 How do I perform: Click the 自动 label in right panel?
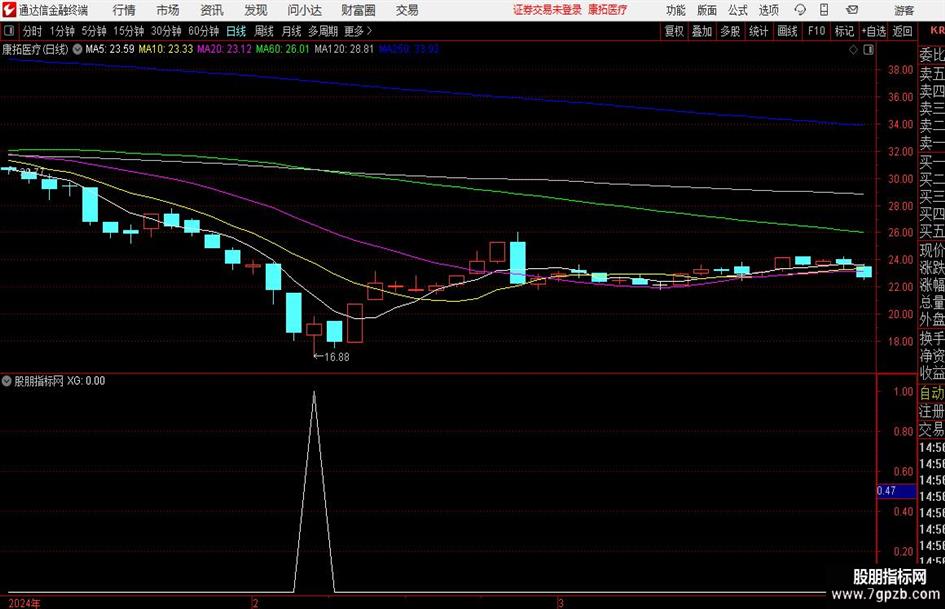coord(932,393)
